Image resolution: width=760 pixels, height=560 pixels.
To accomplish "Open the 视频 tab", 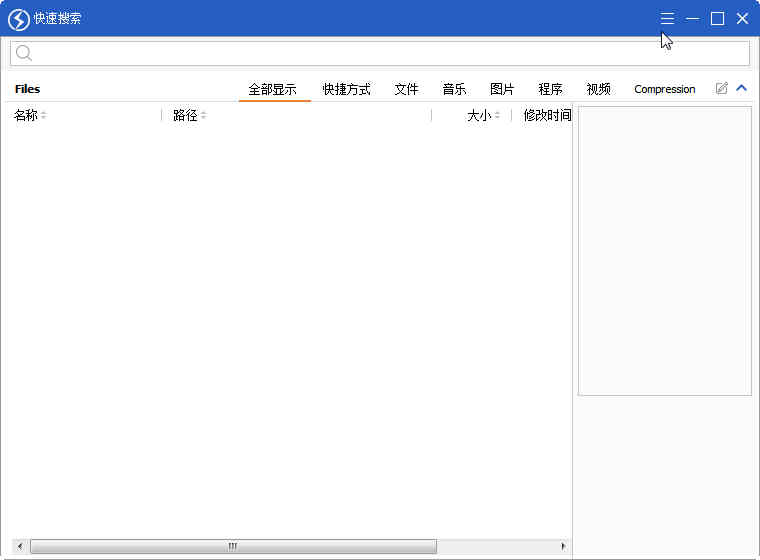I will click(x=598, y=89).
